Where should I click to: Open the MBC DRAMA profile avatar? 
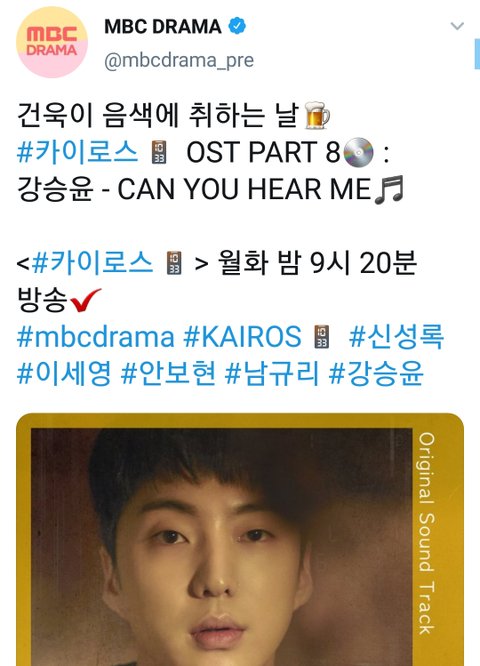52,42
